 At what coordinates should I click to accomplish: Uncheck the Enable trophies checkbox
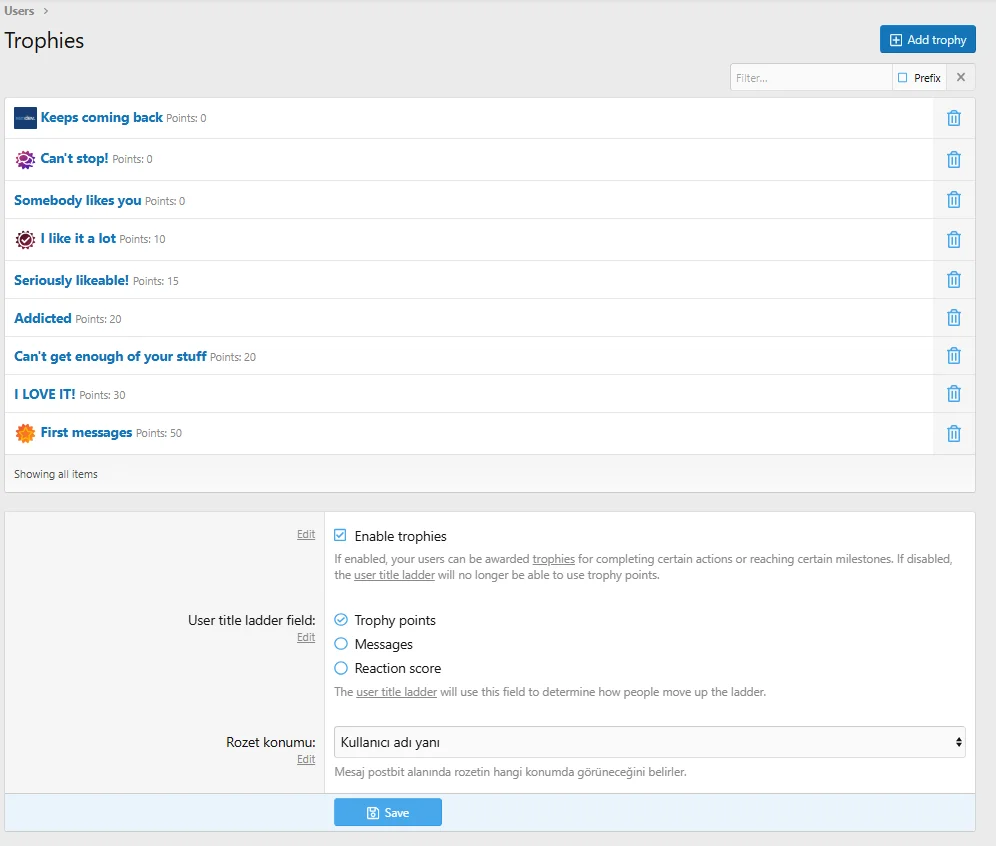point(341,536)
